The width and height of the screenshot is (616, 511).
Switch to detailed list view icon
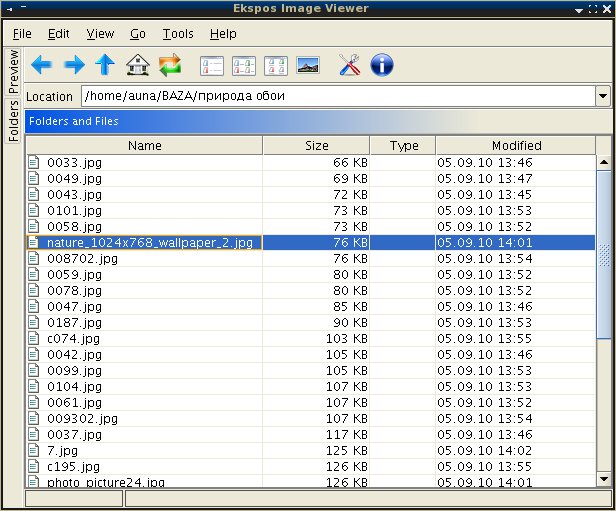click(x=212, y=66)
